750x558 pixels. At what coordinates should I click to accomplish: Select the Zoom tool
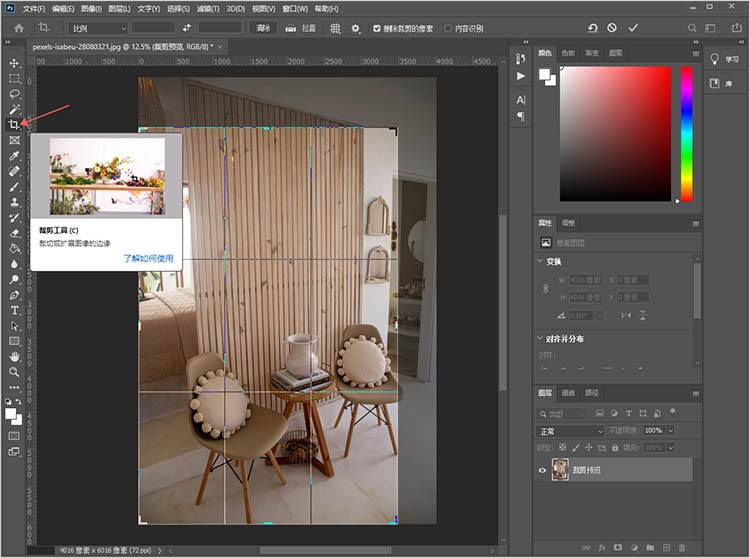[x=14, y=372]
